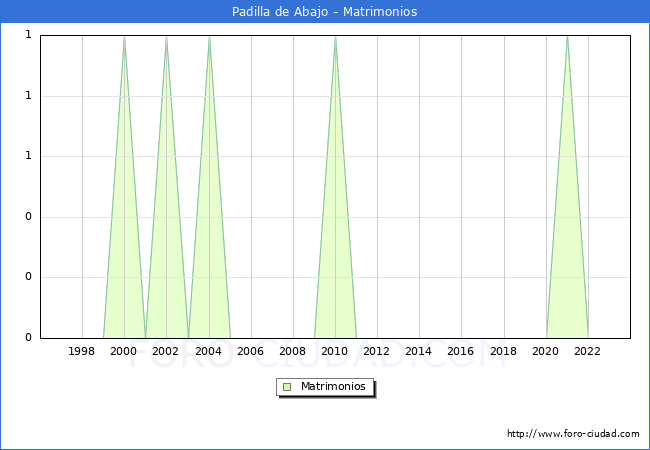Viewport: 650px width, 450px height.
Task: Select the 2016 x-axis label
Action: (x=461, y=351)
